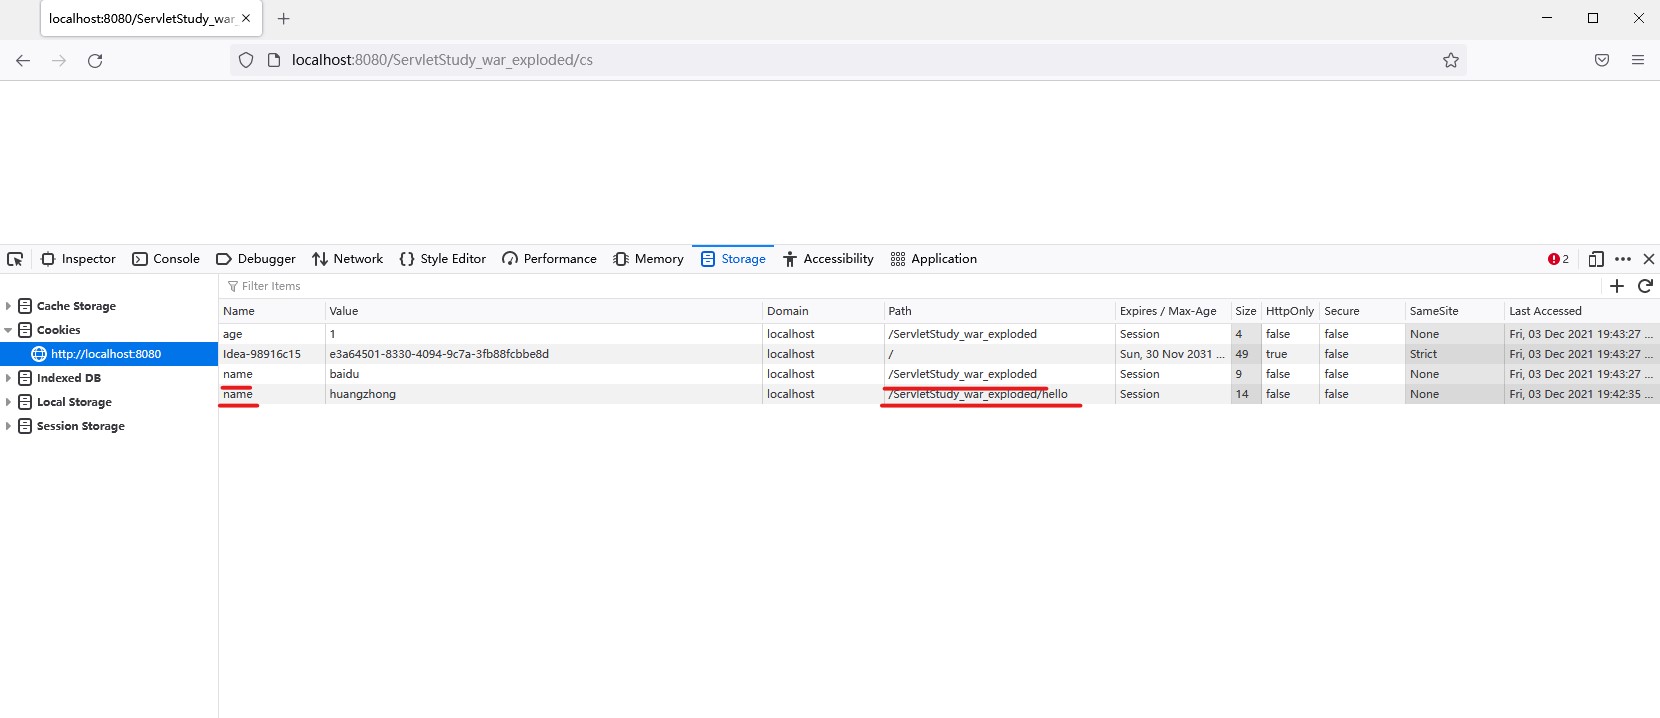Click the 'baidu' cookie value
The image size is (1660, 718).
[x=344, y=374]
